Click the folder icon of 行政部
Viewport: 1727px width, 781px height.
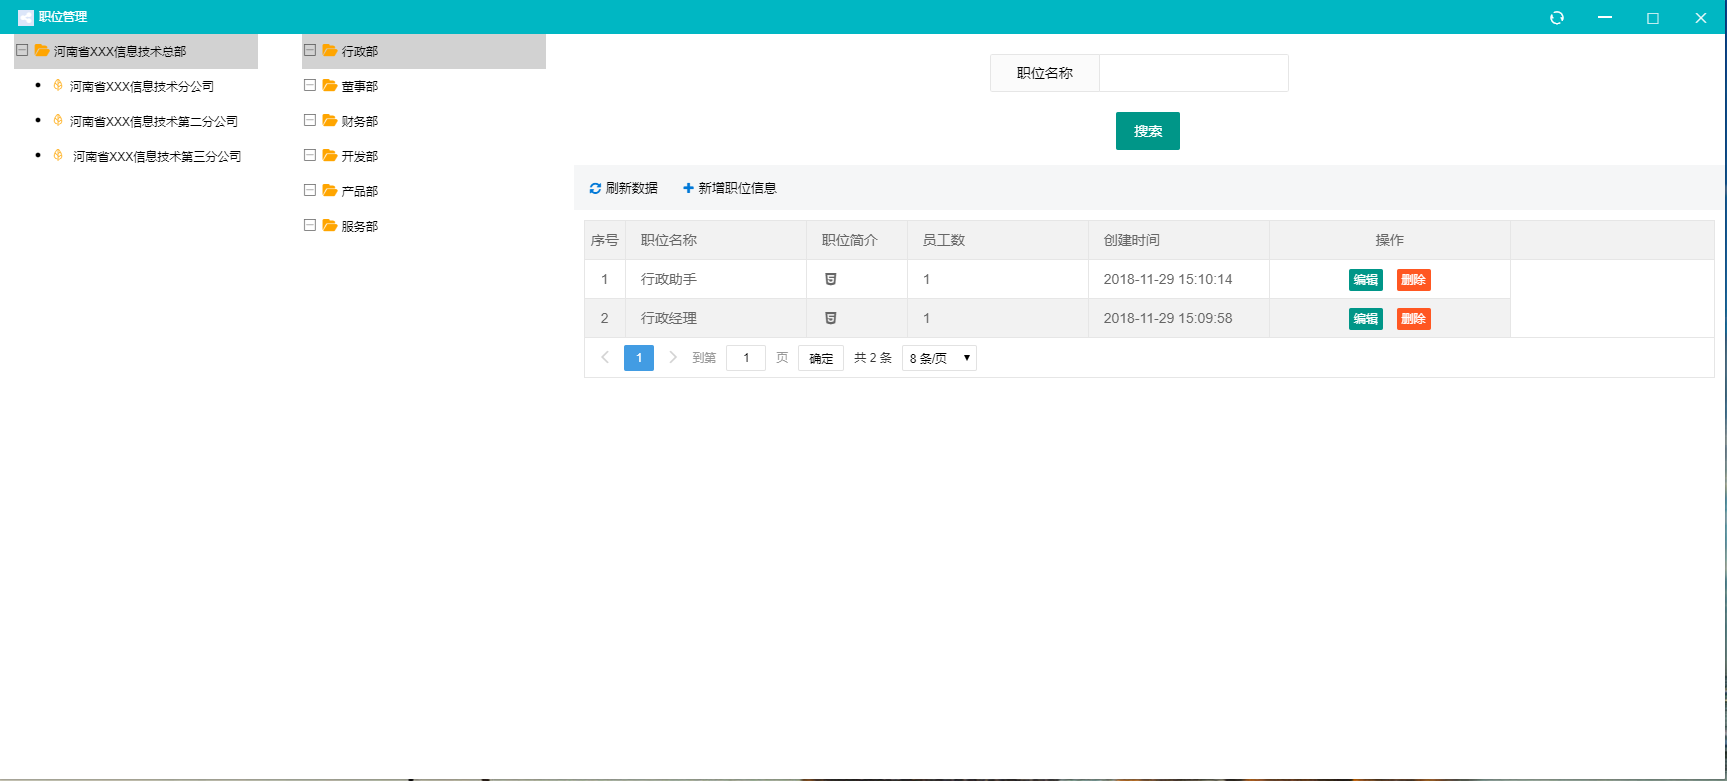coord(330,50)
